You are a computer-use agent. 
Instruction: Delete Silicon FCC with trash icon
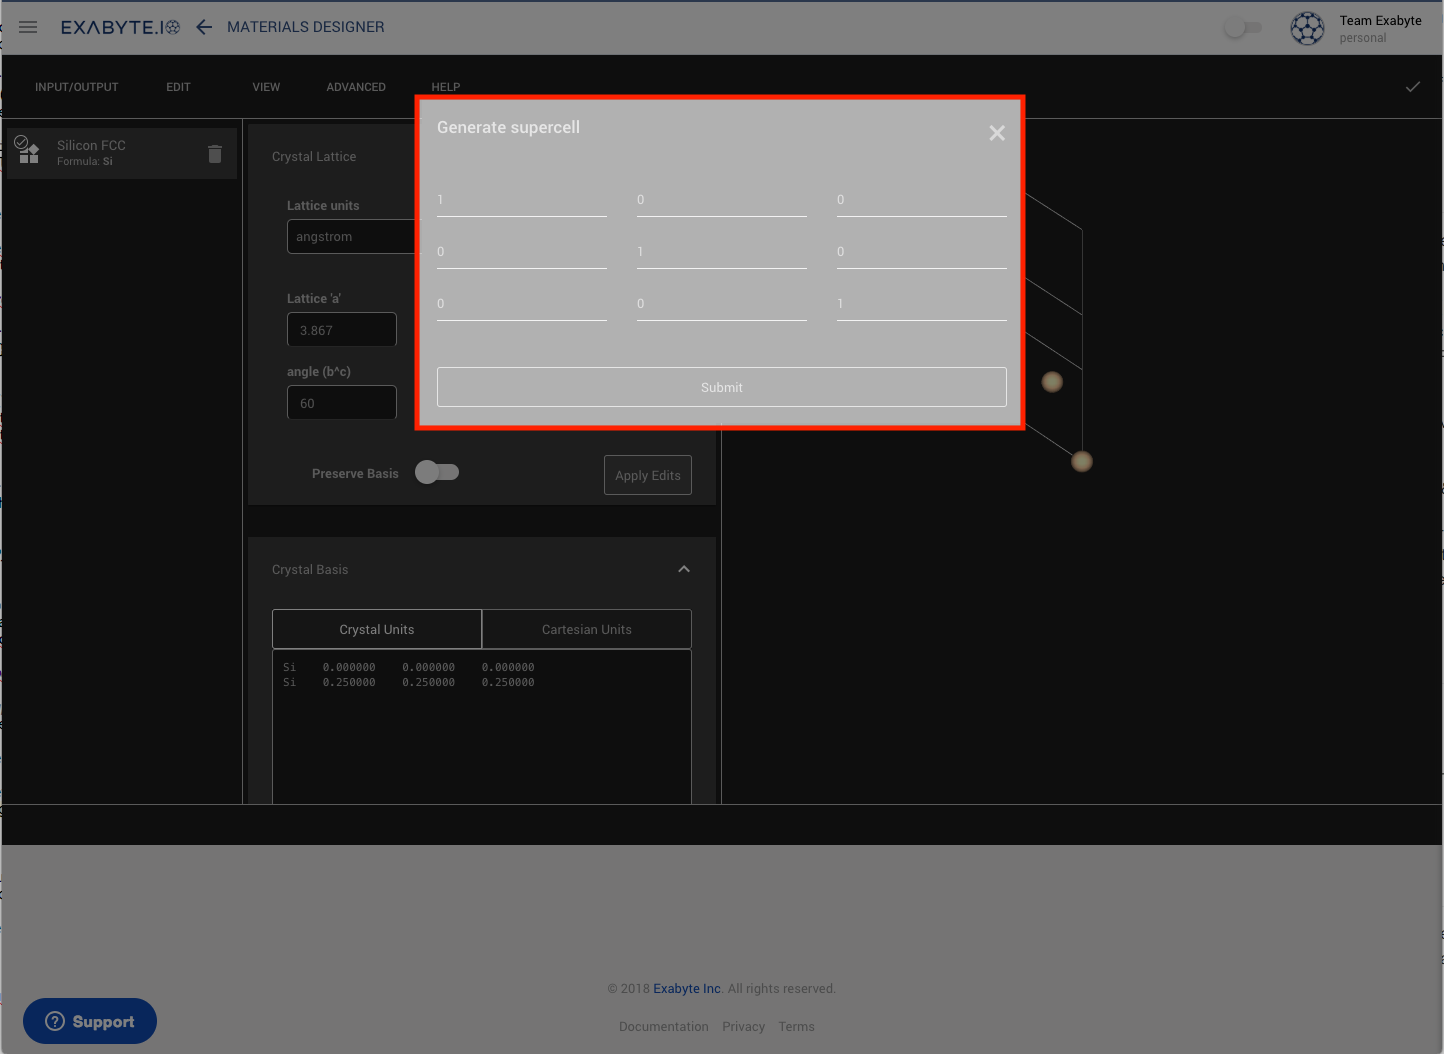point(214,153)
